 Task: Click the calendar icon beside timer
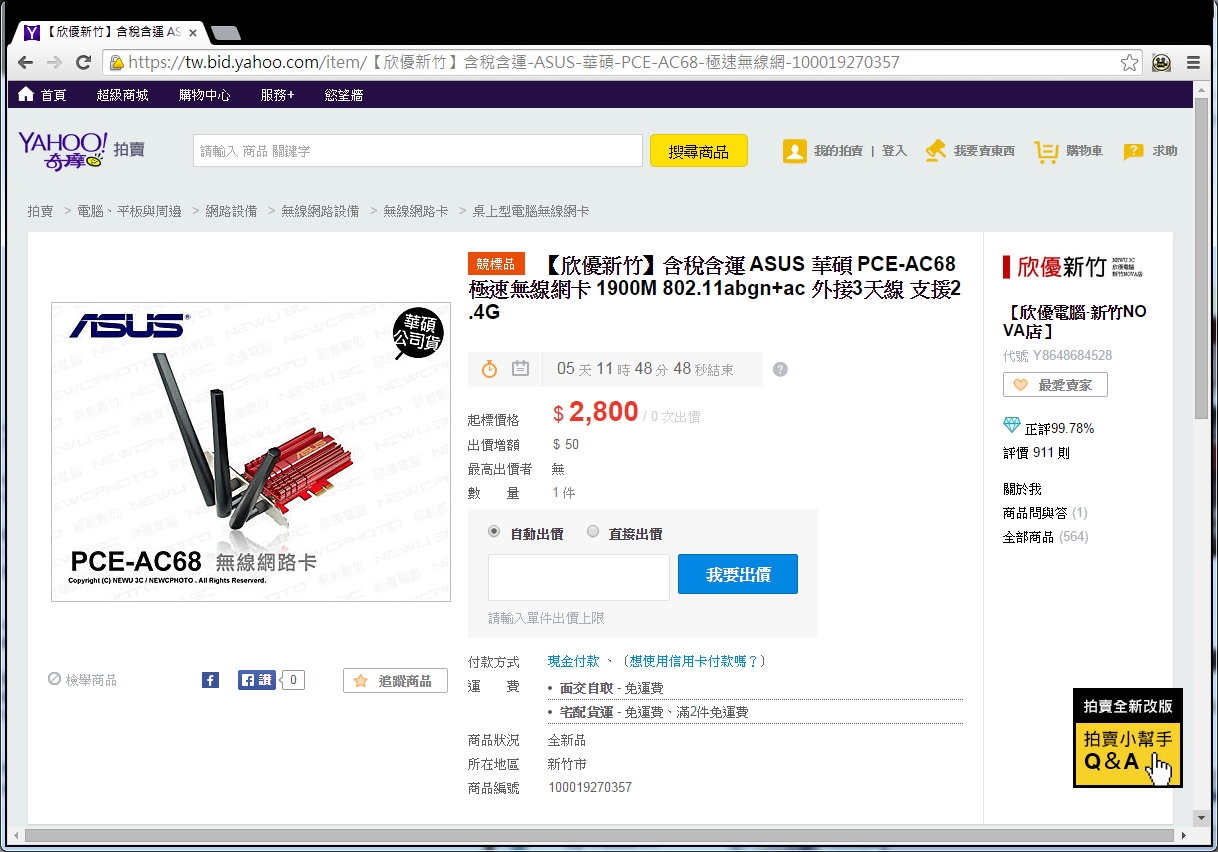[520, 369]
